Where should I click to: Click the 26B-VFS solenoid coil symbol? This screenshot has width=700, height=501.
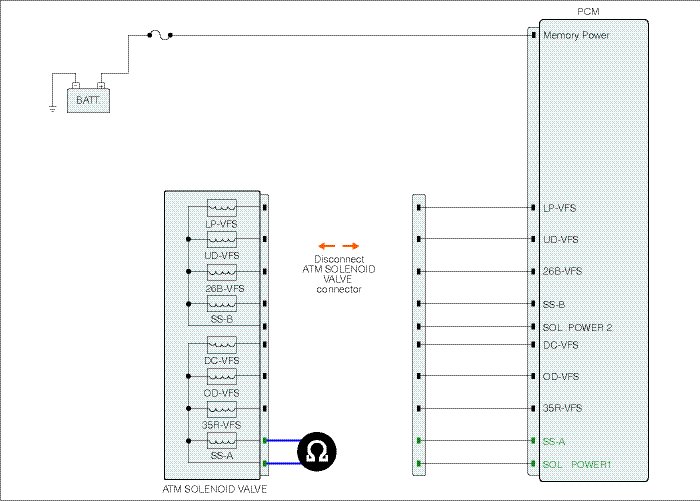pyautogui.click(x=222, y=272)
